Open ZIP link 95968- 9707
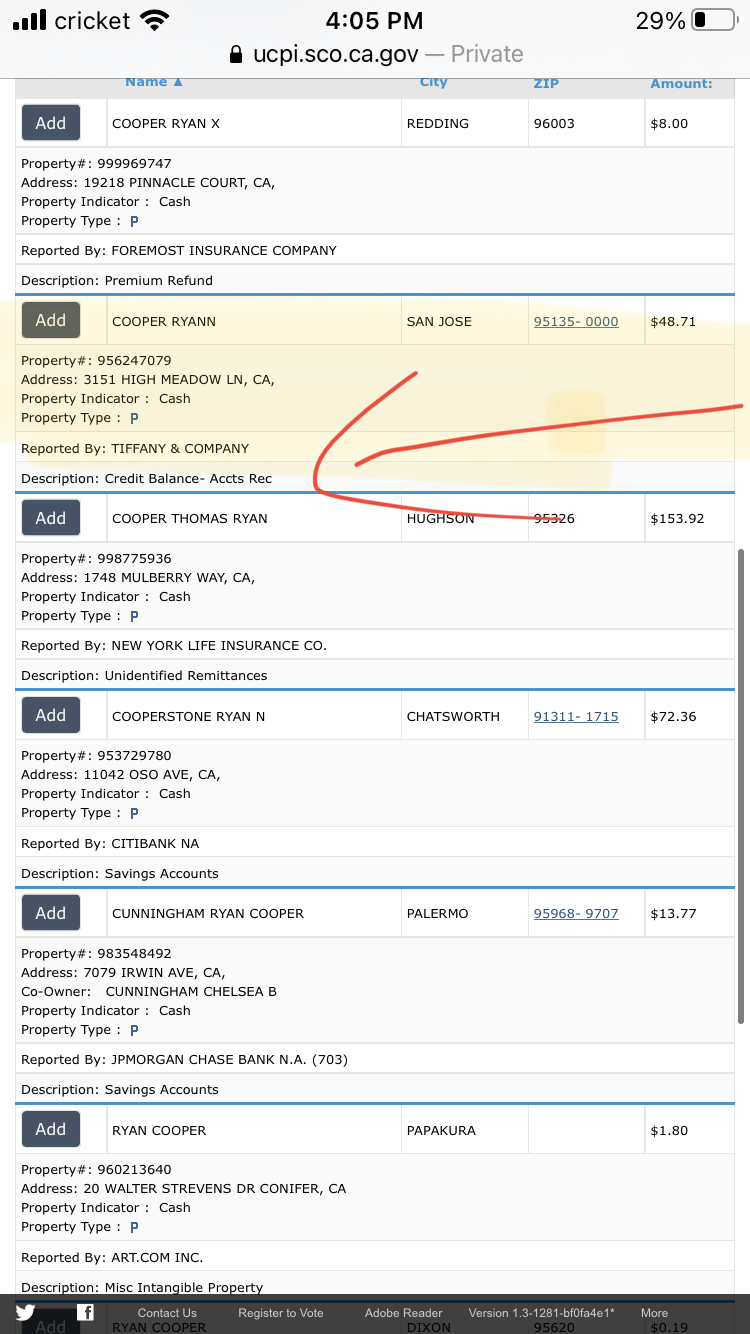This screenshot has height=1334, width=750. pyautogui.click(x=576, y=913)
